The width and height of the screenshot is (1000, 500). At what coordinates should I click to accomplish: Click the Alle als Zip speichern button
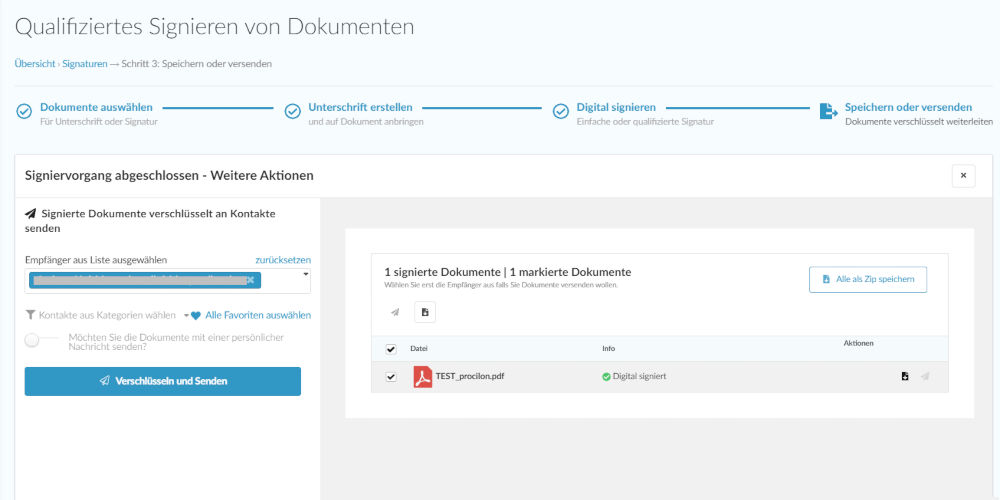pyautogui.click(x=868, y=279)
